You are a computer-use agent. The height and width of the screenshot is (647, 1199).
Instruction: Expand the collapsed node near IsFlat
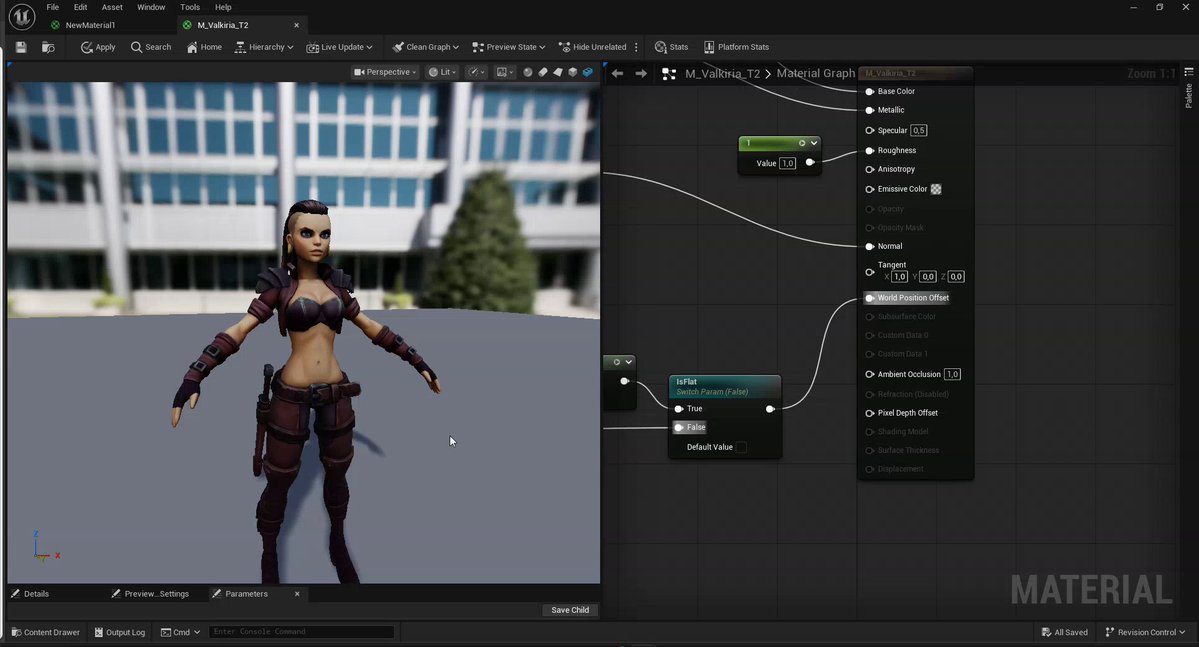[629, 362]
